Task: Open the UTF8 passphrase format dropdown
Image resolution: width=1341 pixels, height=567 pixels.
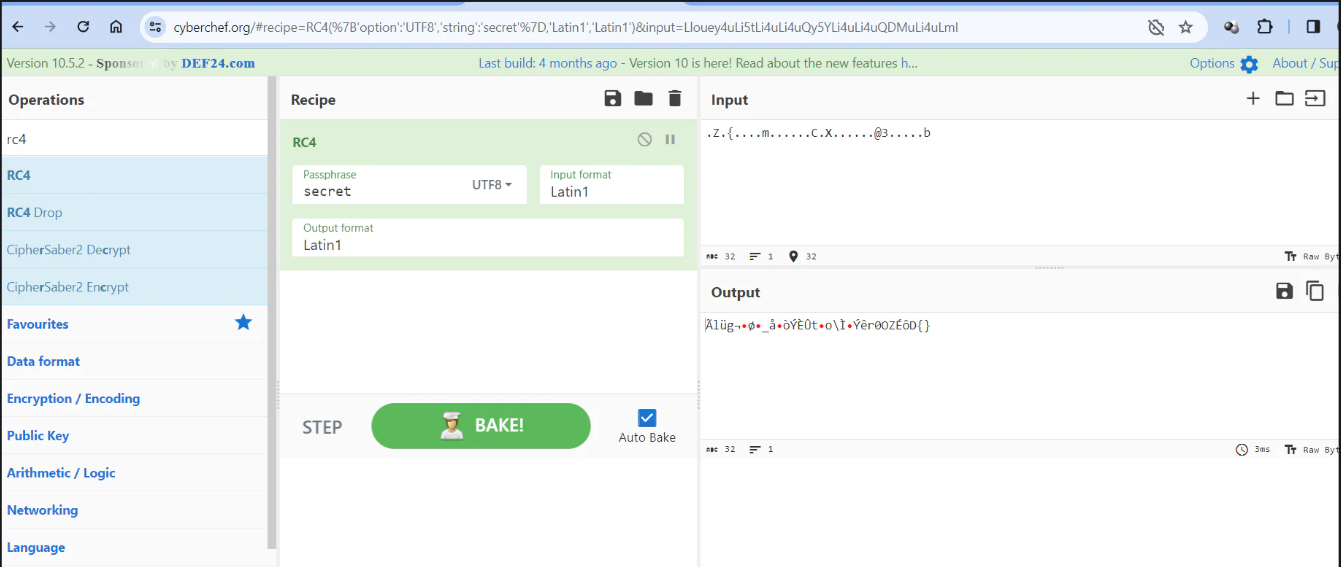Action: click(492, 185)
